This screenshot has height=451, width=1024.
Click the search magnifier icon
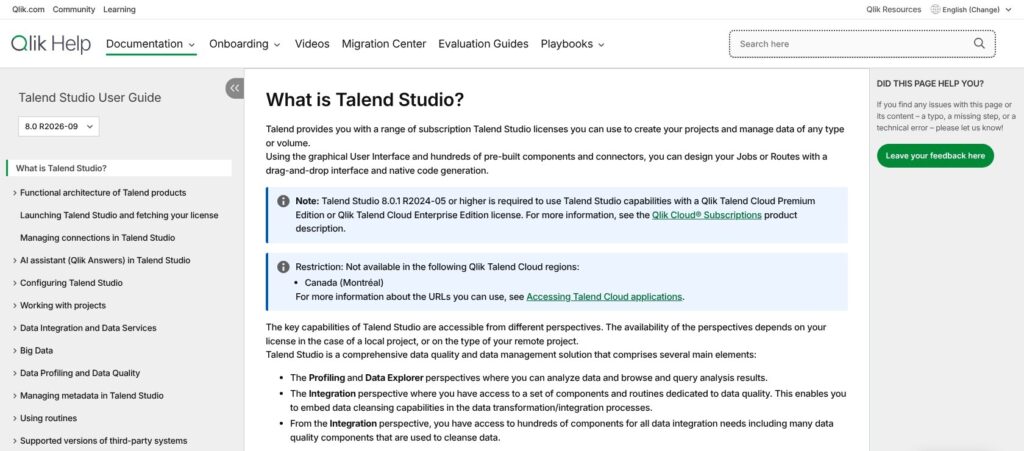pos(979,44)
